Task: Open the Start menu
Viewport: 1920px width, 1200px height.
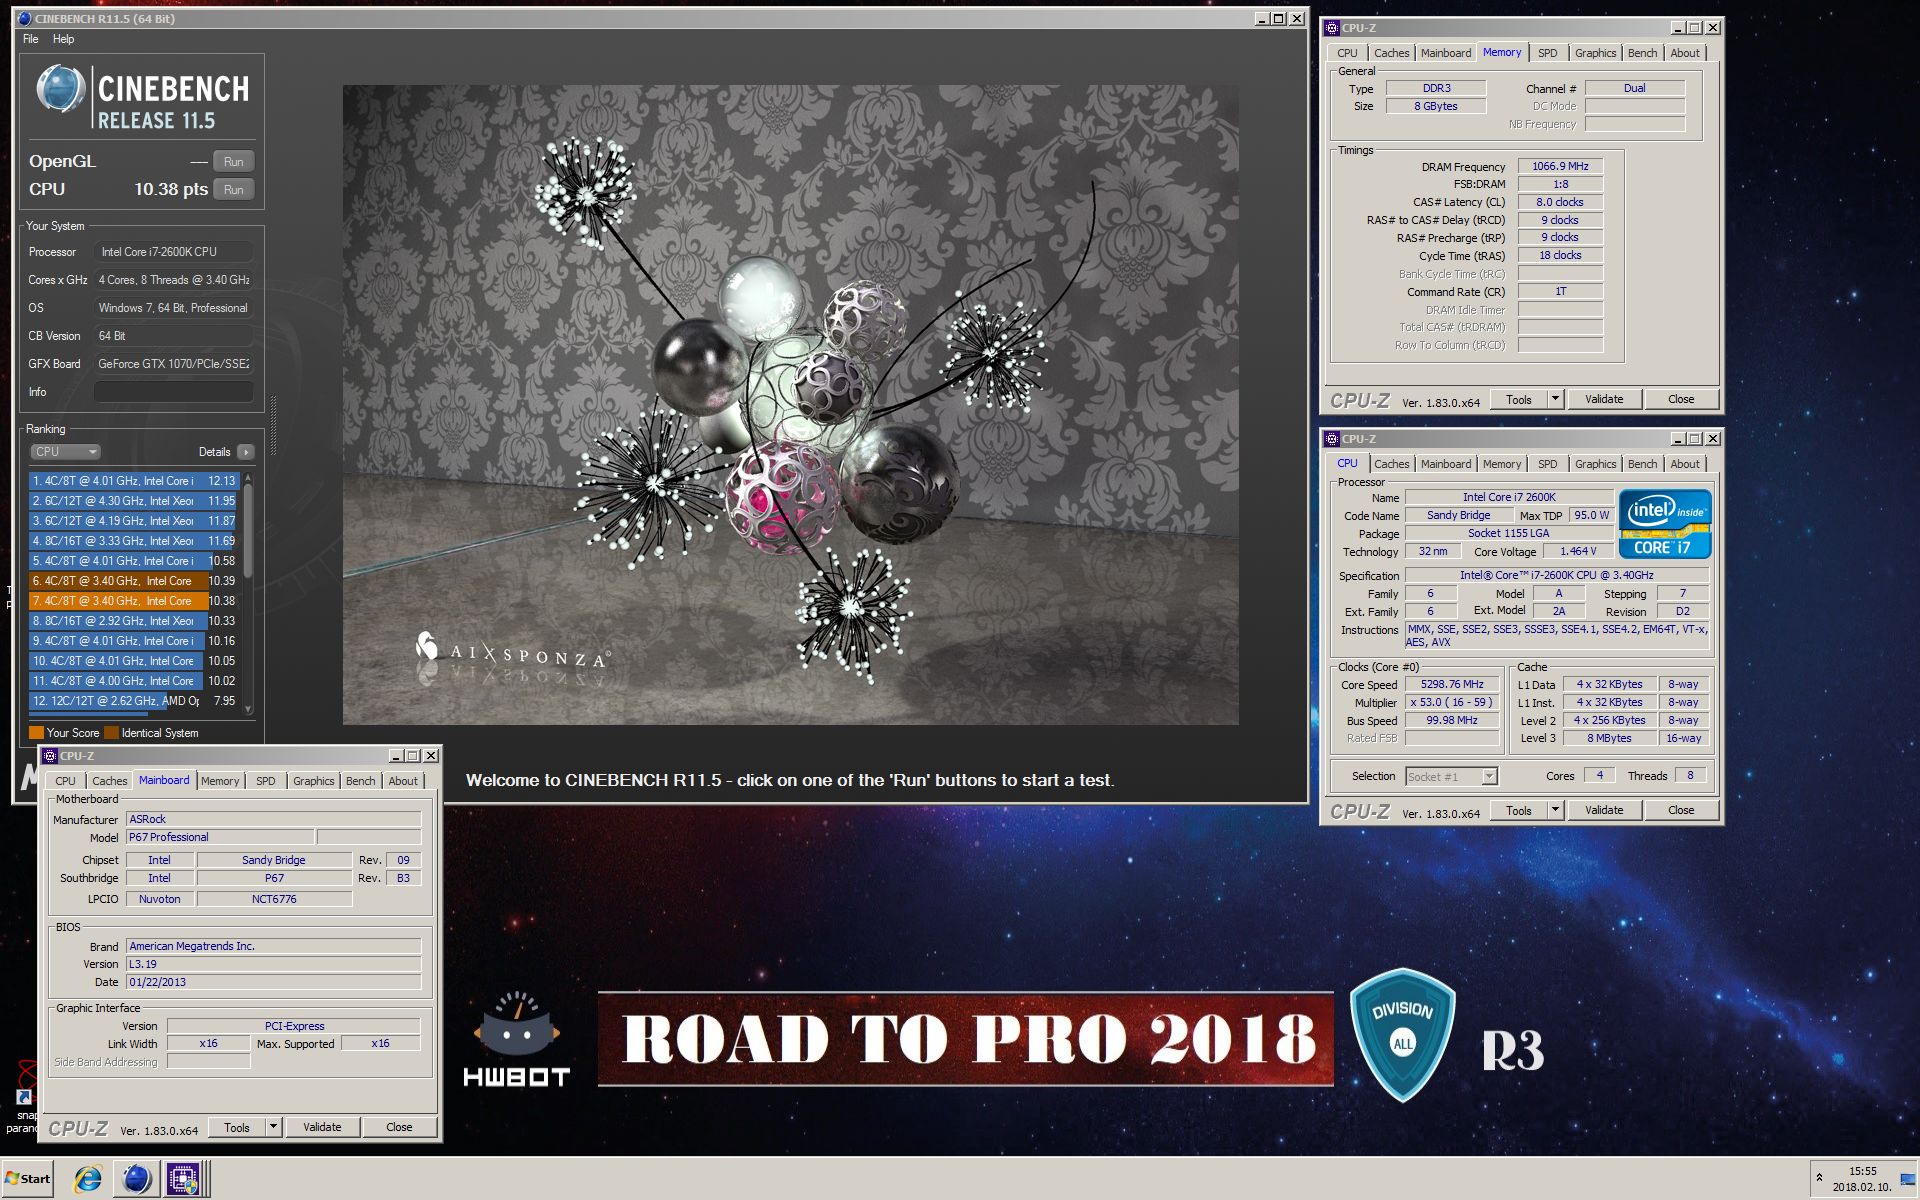Action: 28,1178
